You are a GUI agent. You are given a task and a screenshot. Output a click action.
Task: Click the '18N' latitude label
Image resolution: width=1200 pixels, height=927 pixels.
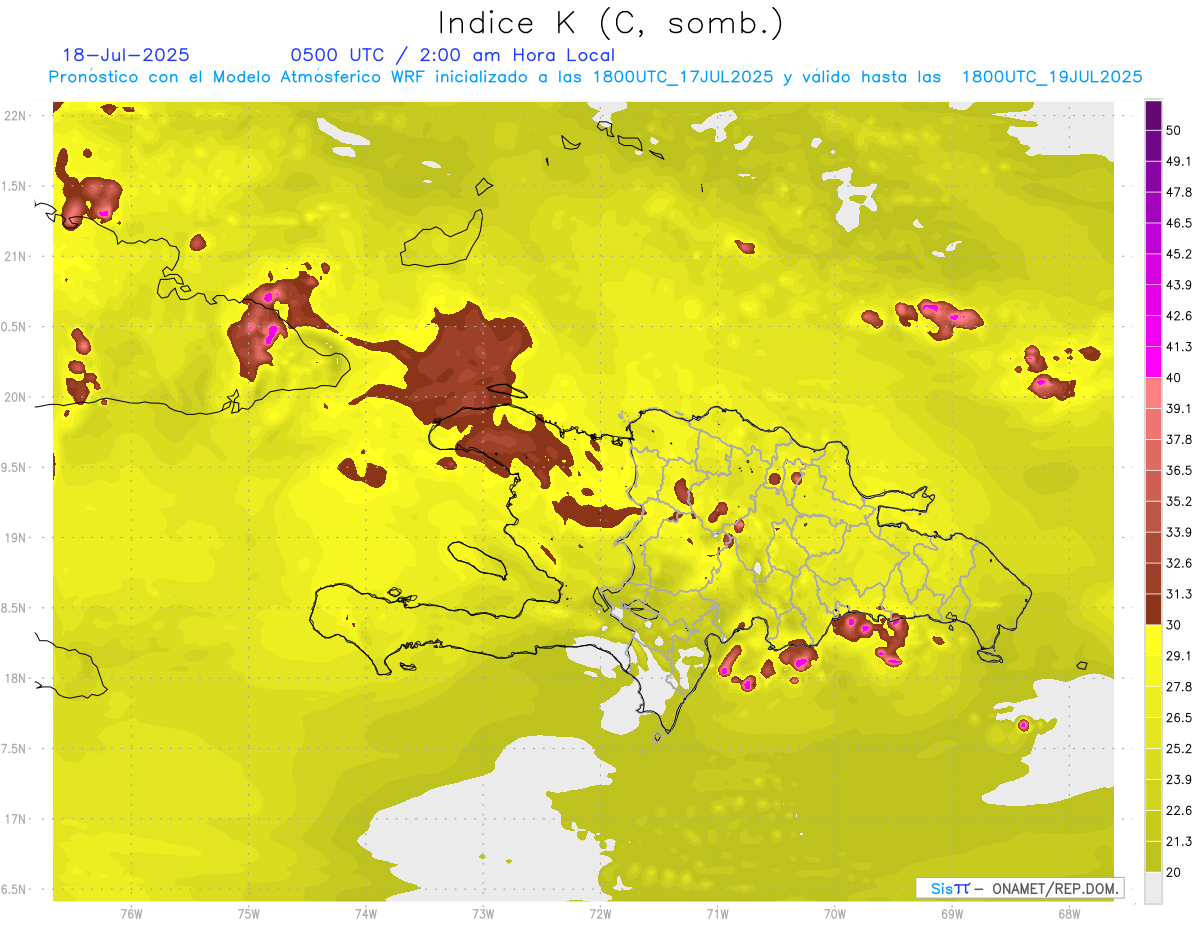15,679
